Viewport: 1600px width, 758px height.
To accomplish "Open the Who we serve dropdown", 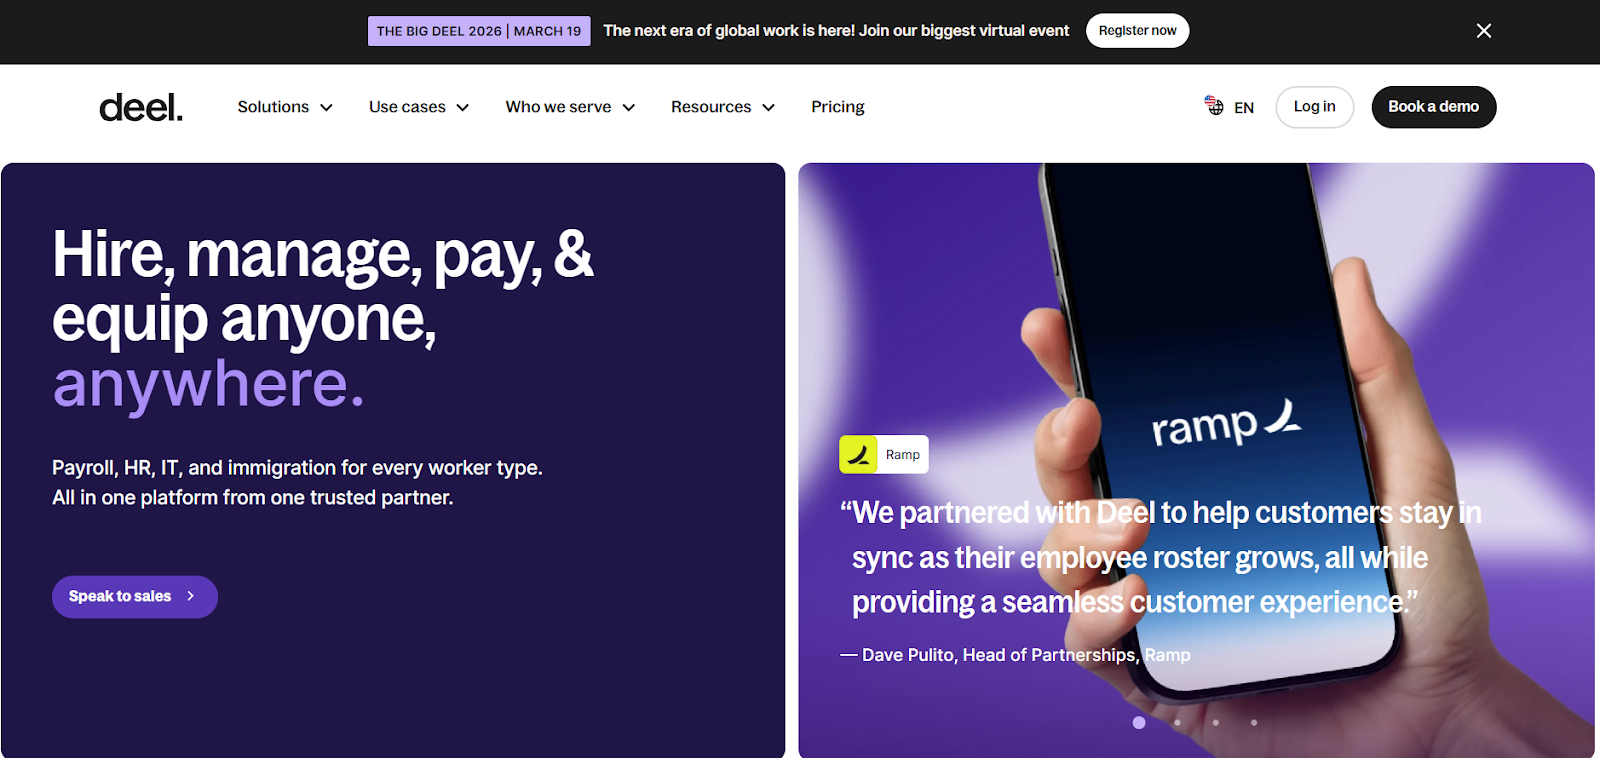I will [570, 107].
